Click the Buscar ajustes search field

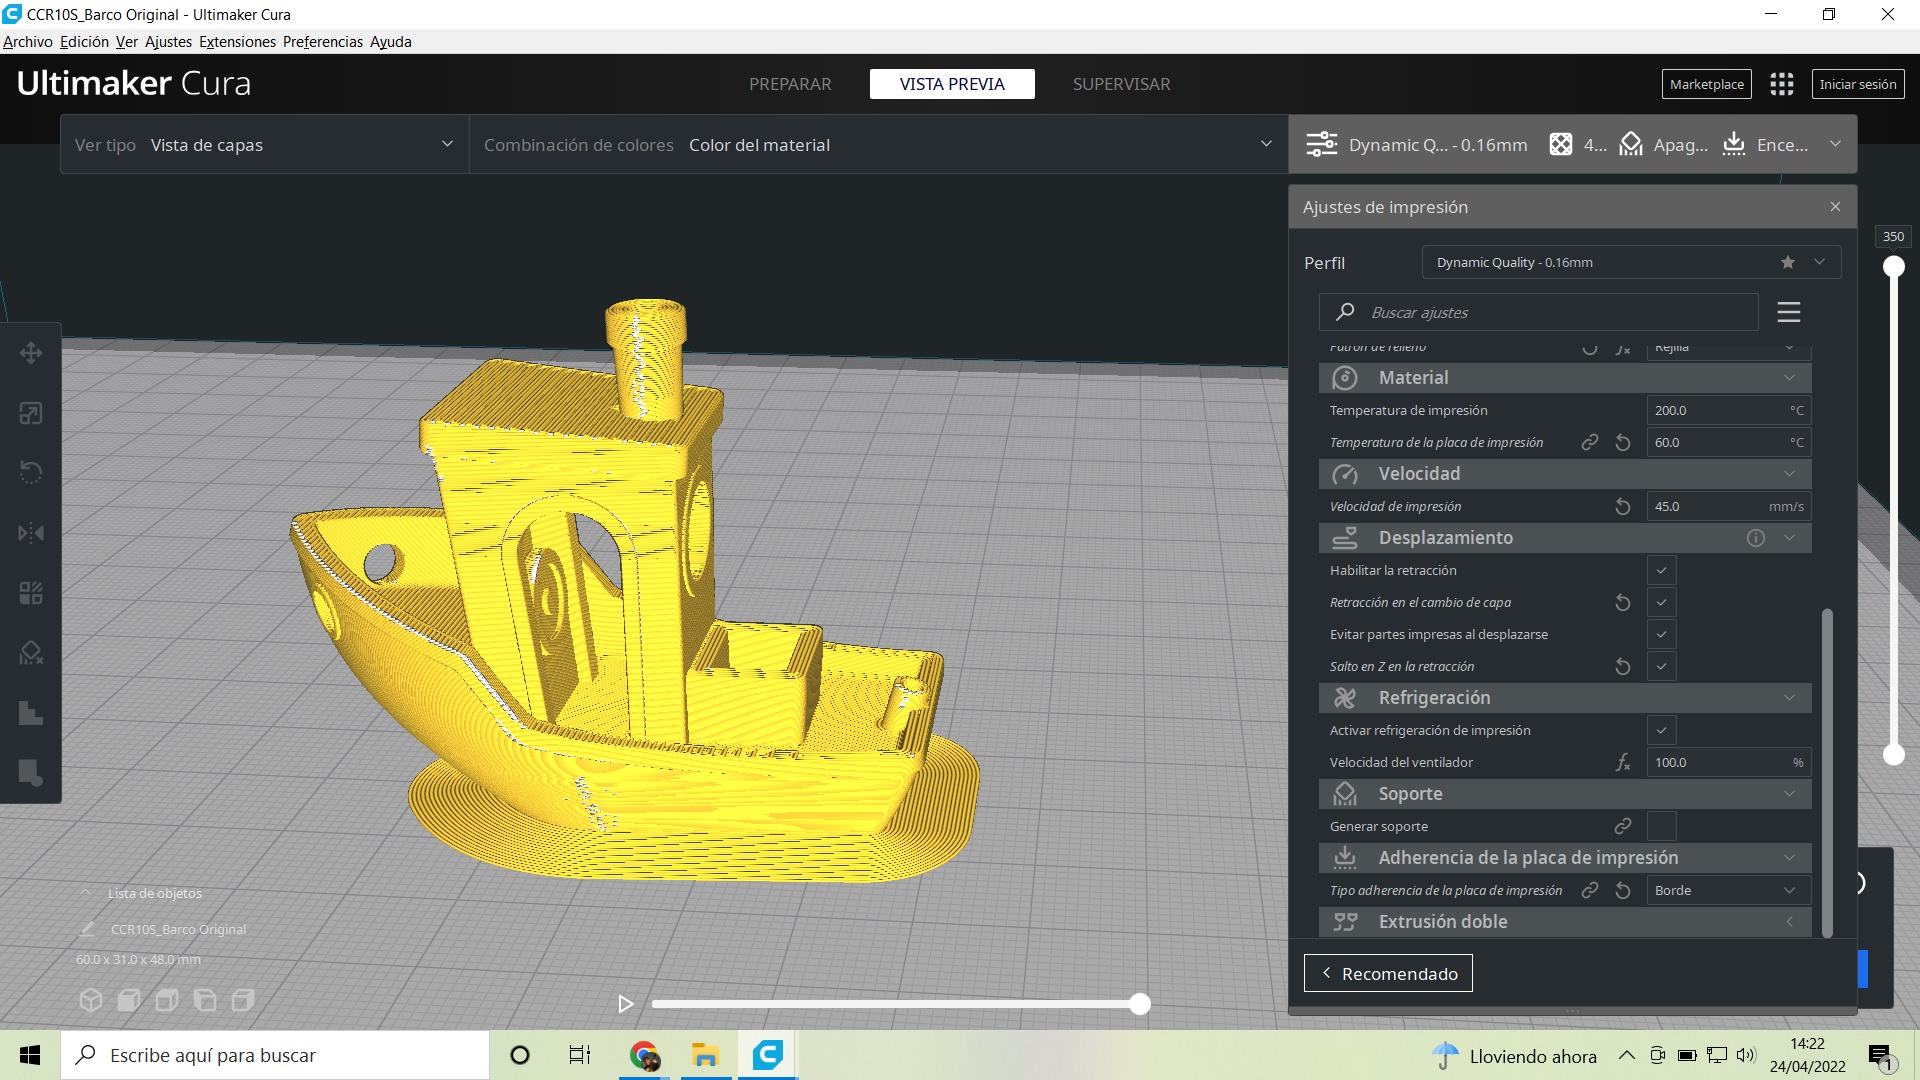1540,312
